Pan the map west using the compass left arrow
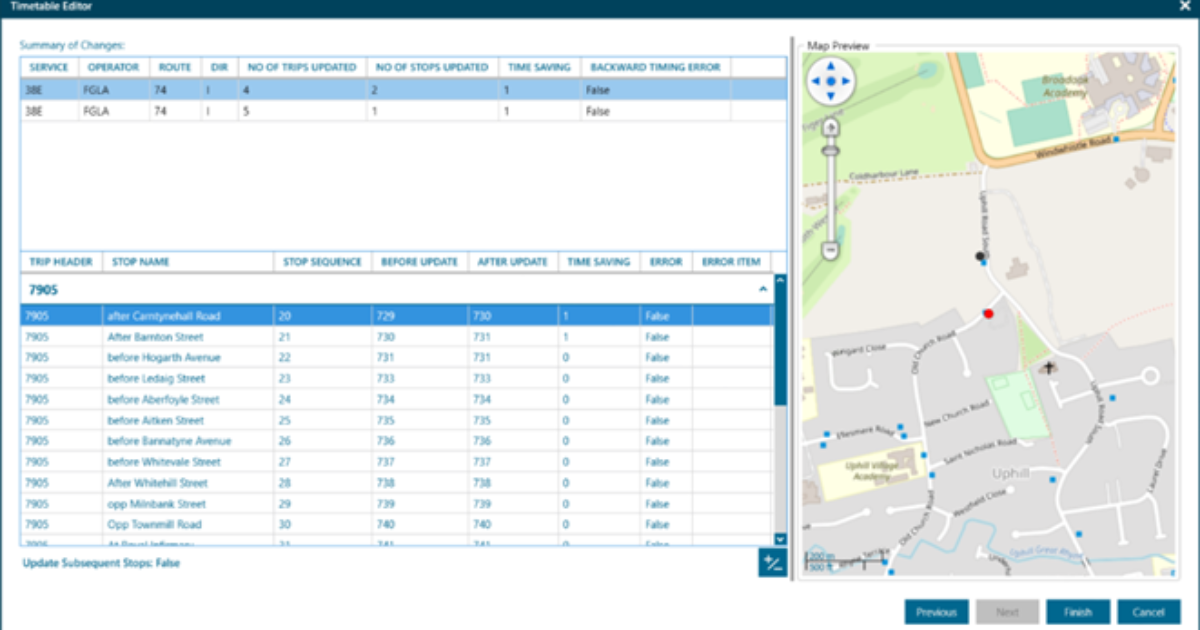Screen dimensions: 1200x630 [x=815, y=80]
